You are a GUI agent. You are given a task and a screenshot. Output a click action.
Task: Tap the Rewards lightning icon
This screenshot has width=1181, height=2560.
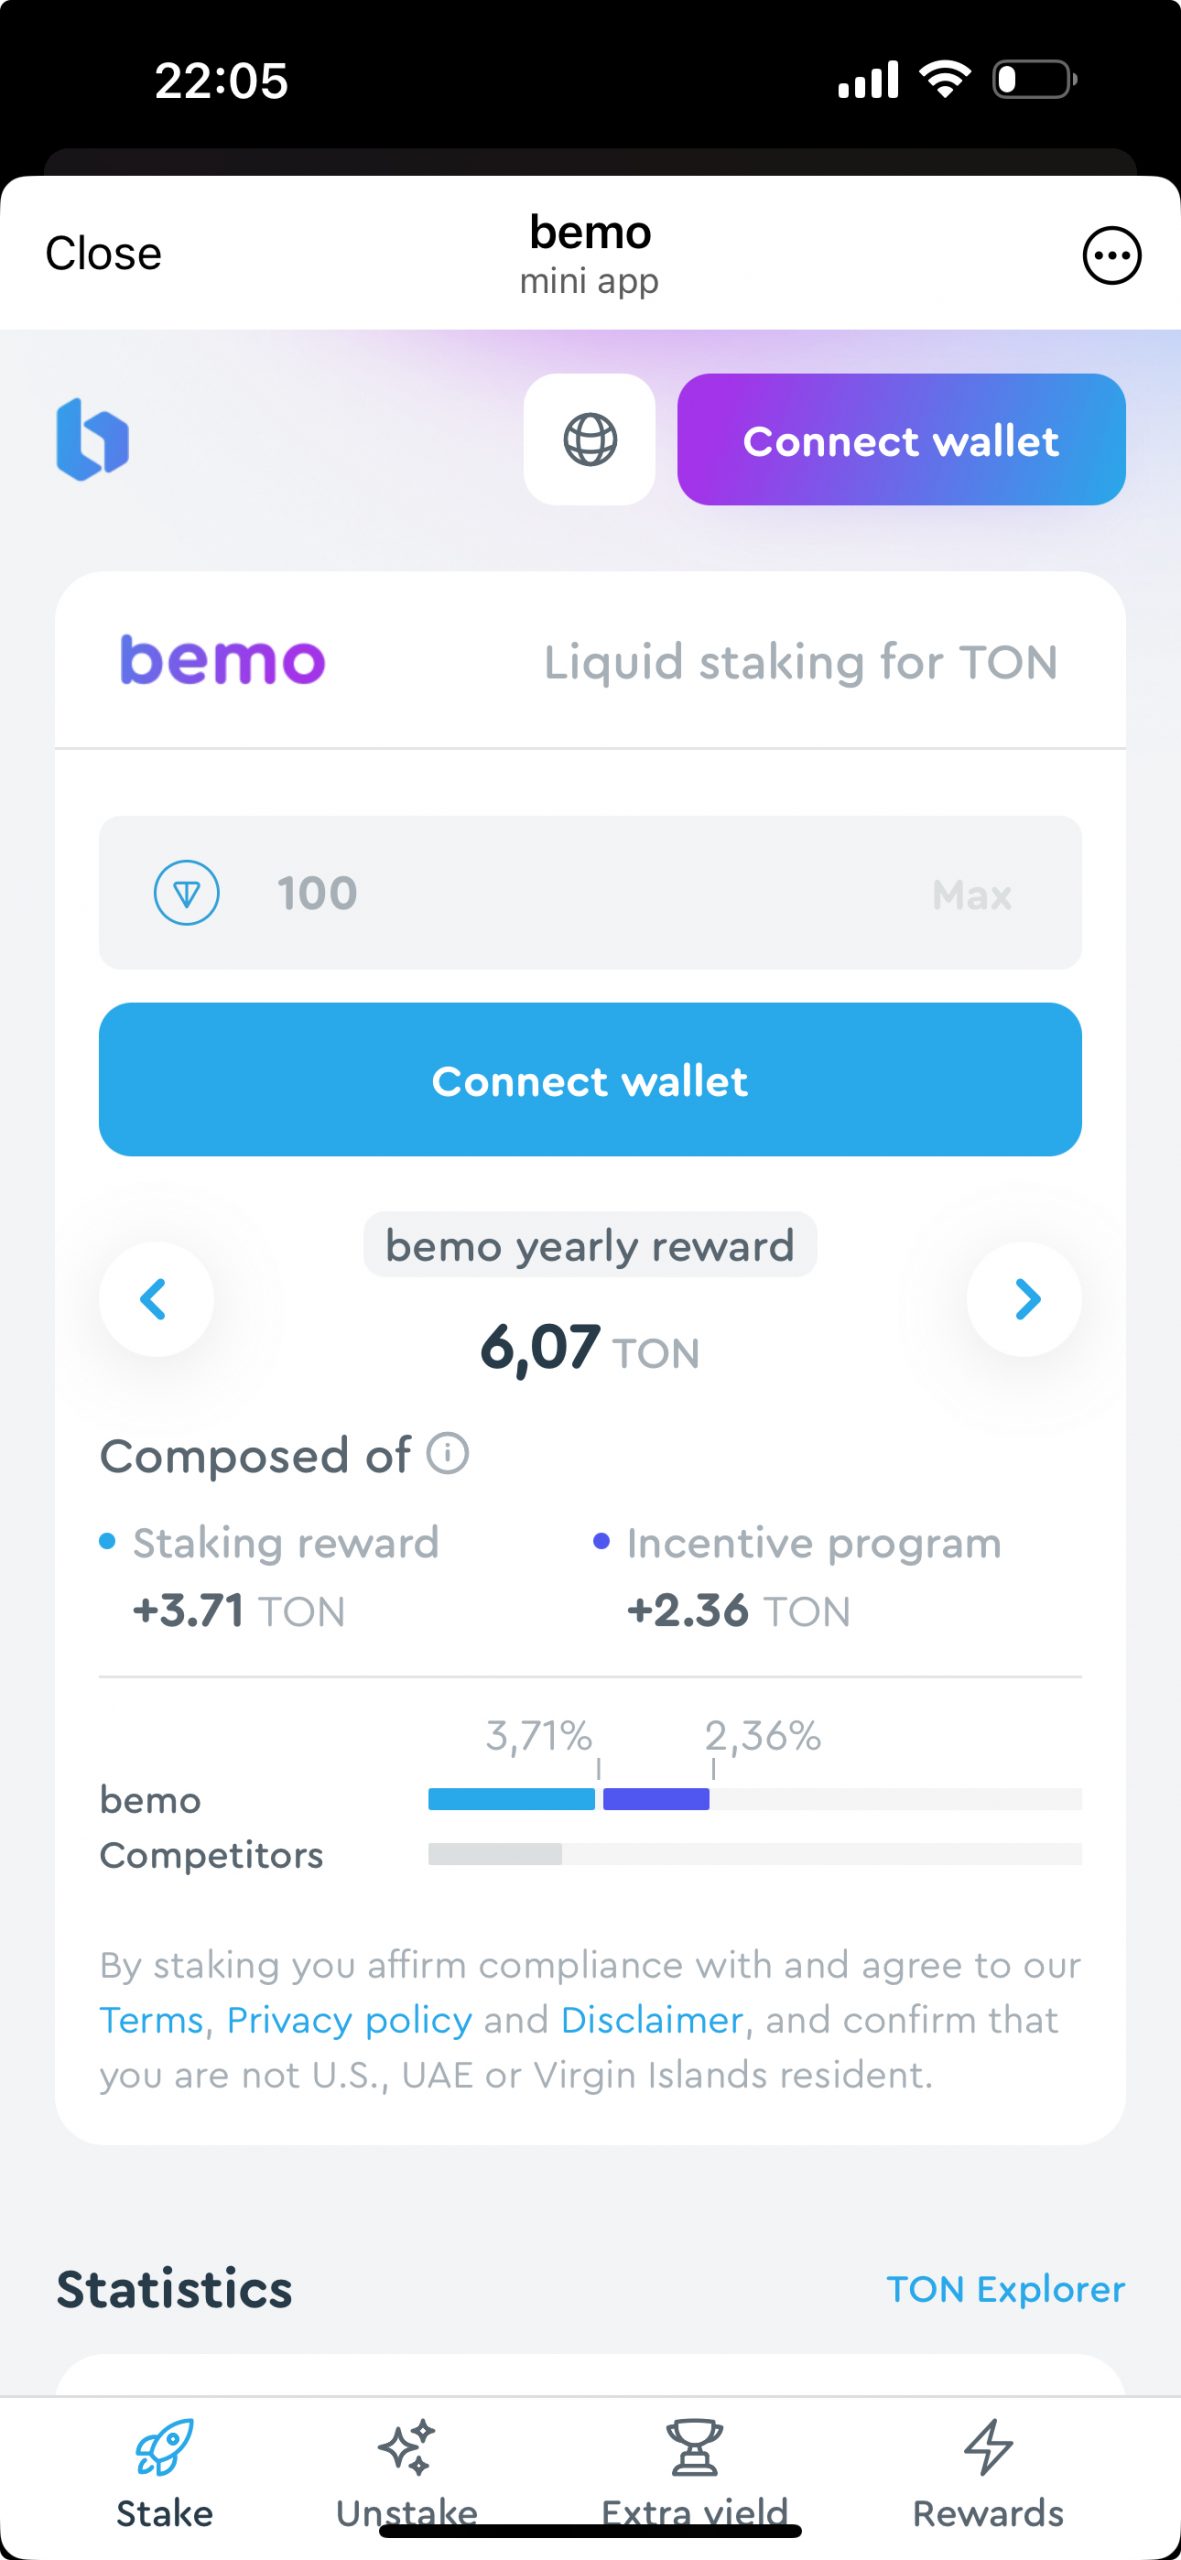click(x=988, y=2446)
